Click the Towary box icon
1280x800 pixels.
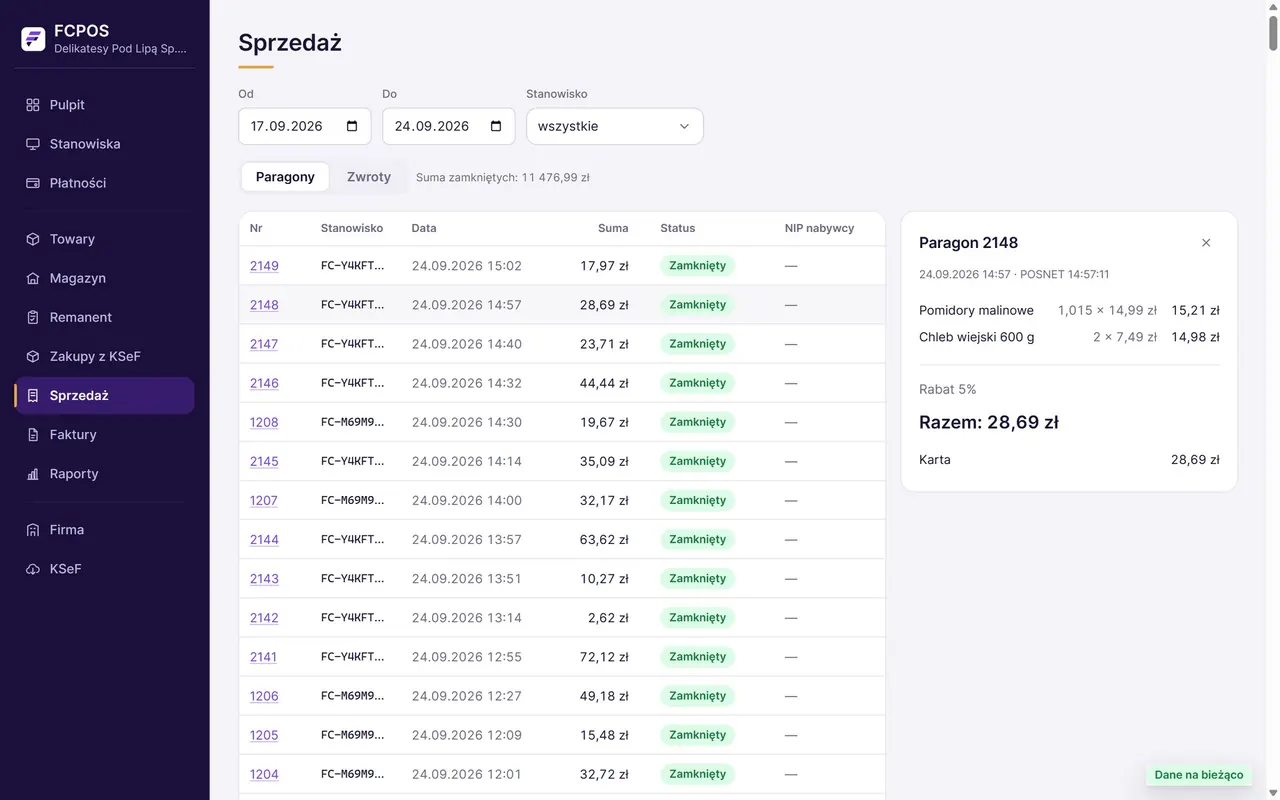33,239
